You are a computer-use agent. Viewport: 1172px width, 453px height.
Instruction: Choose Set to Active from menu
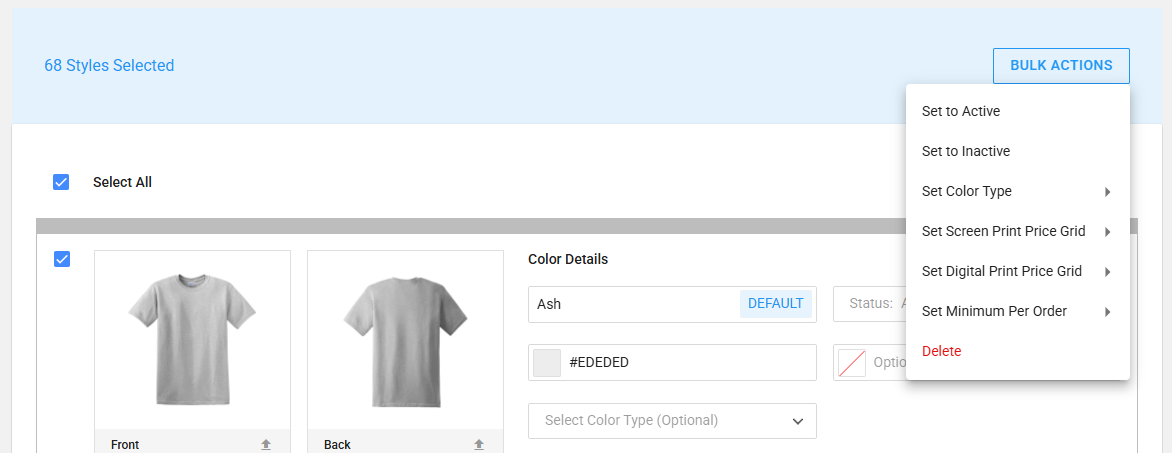[960, 111]
